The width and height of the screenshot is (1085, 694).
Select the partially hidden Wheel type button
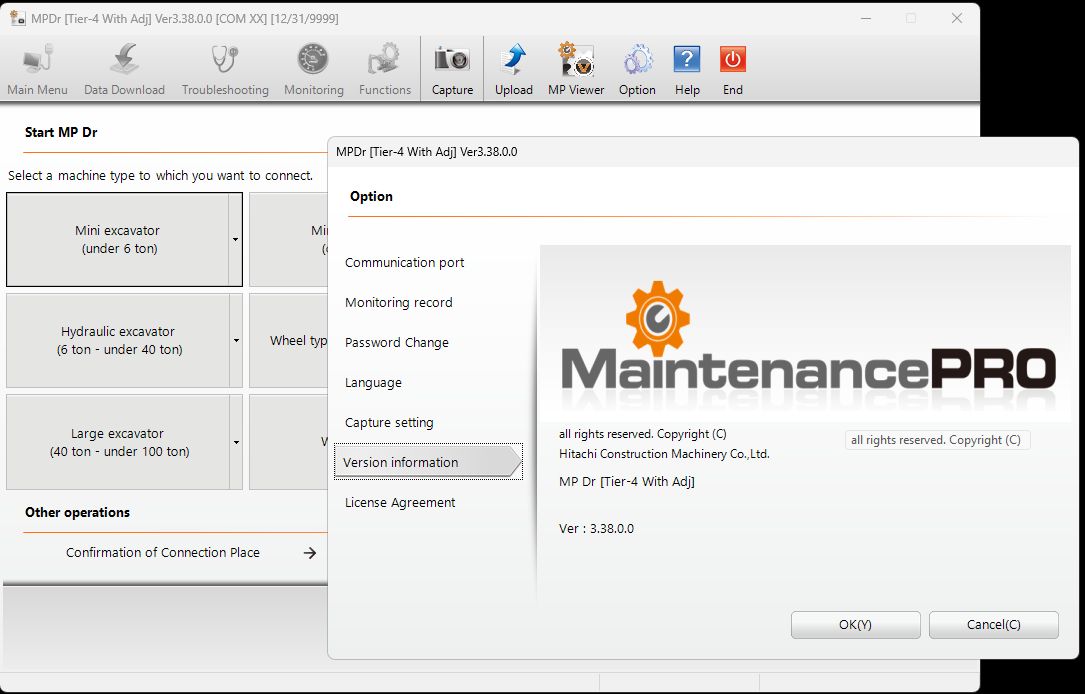pos(289,340)
